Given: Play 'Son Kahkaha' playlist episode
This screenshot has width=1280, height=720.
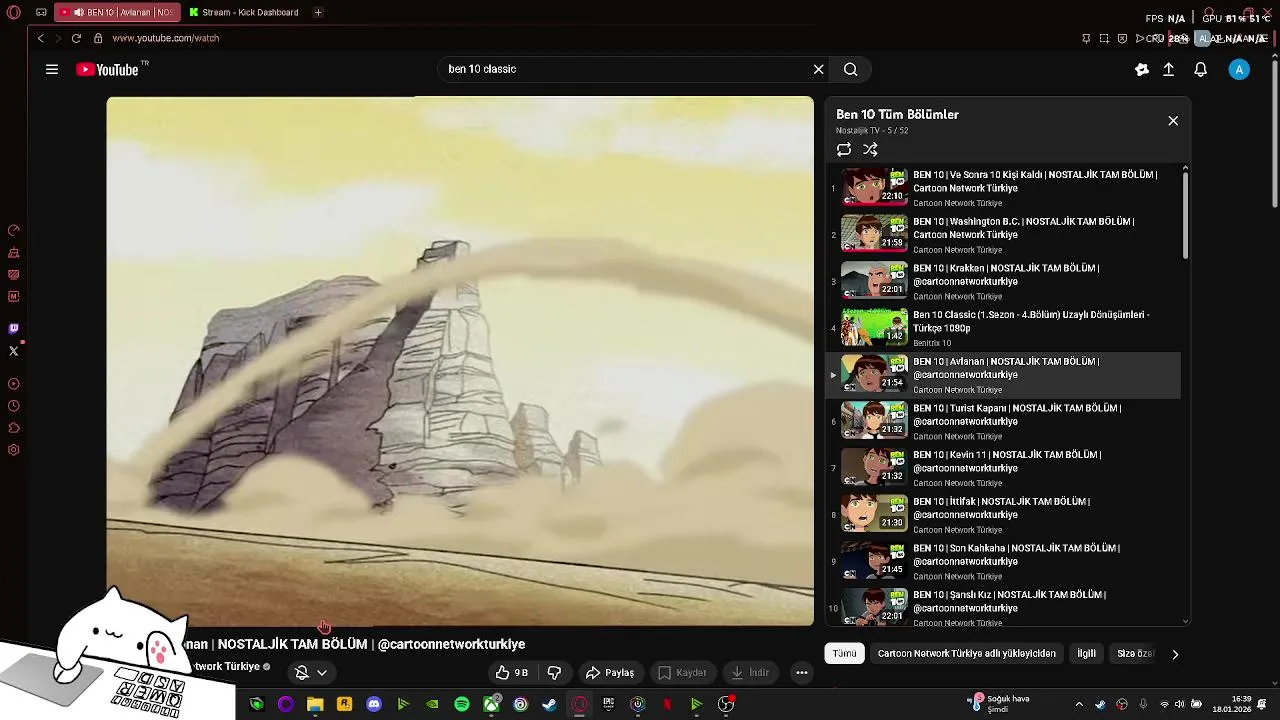Looking at the screenshot, I should click(x=1005, y=562).
